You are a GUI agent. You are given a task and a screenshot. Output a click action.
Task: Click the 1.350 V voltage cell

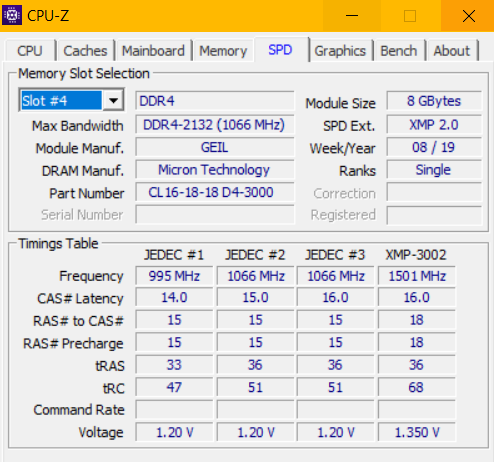(417, 432)
